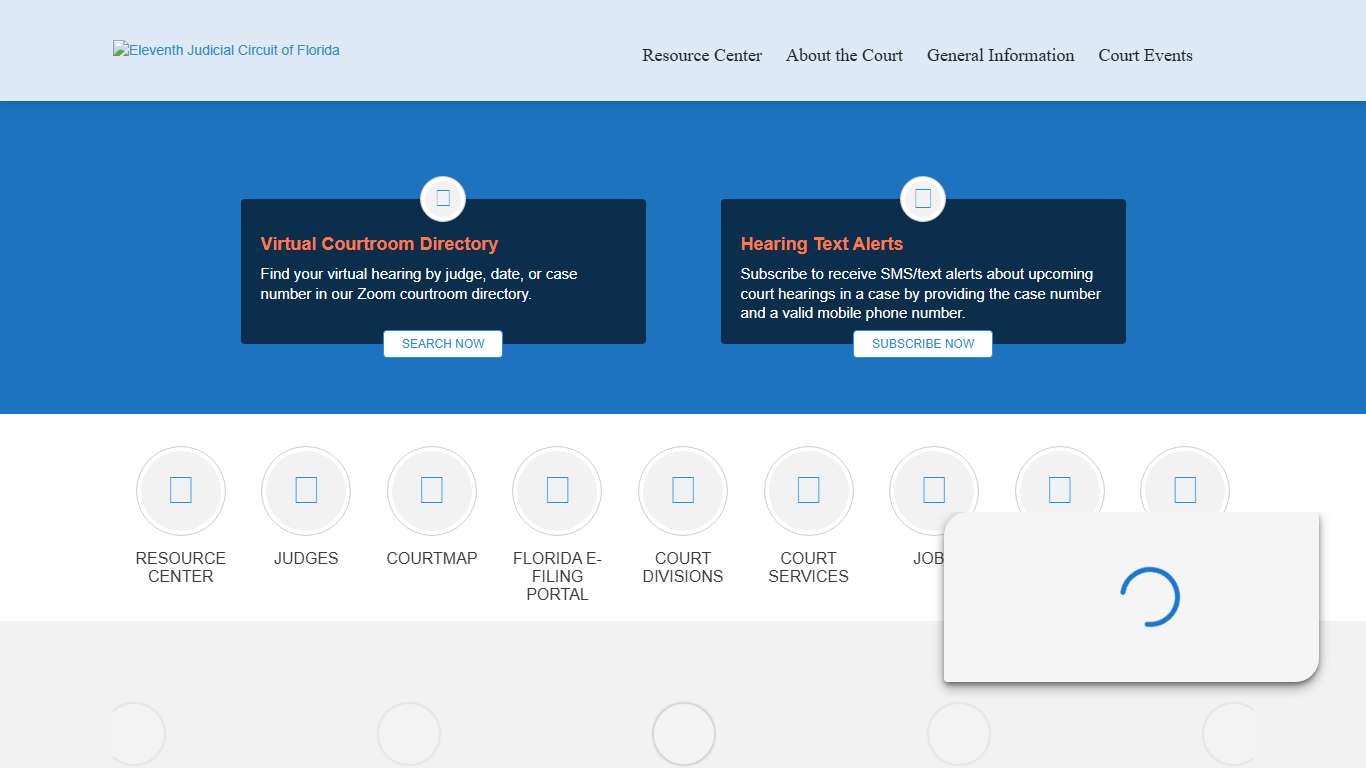Click the icon above Hearing Text Alerts
Viewport: 1366px width, 768px height.
[x=923, y=198]
